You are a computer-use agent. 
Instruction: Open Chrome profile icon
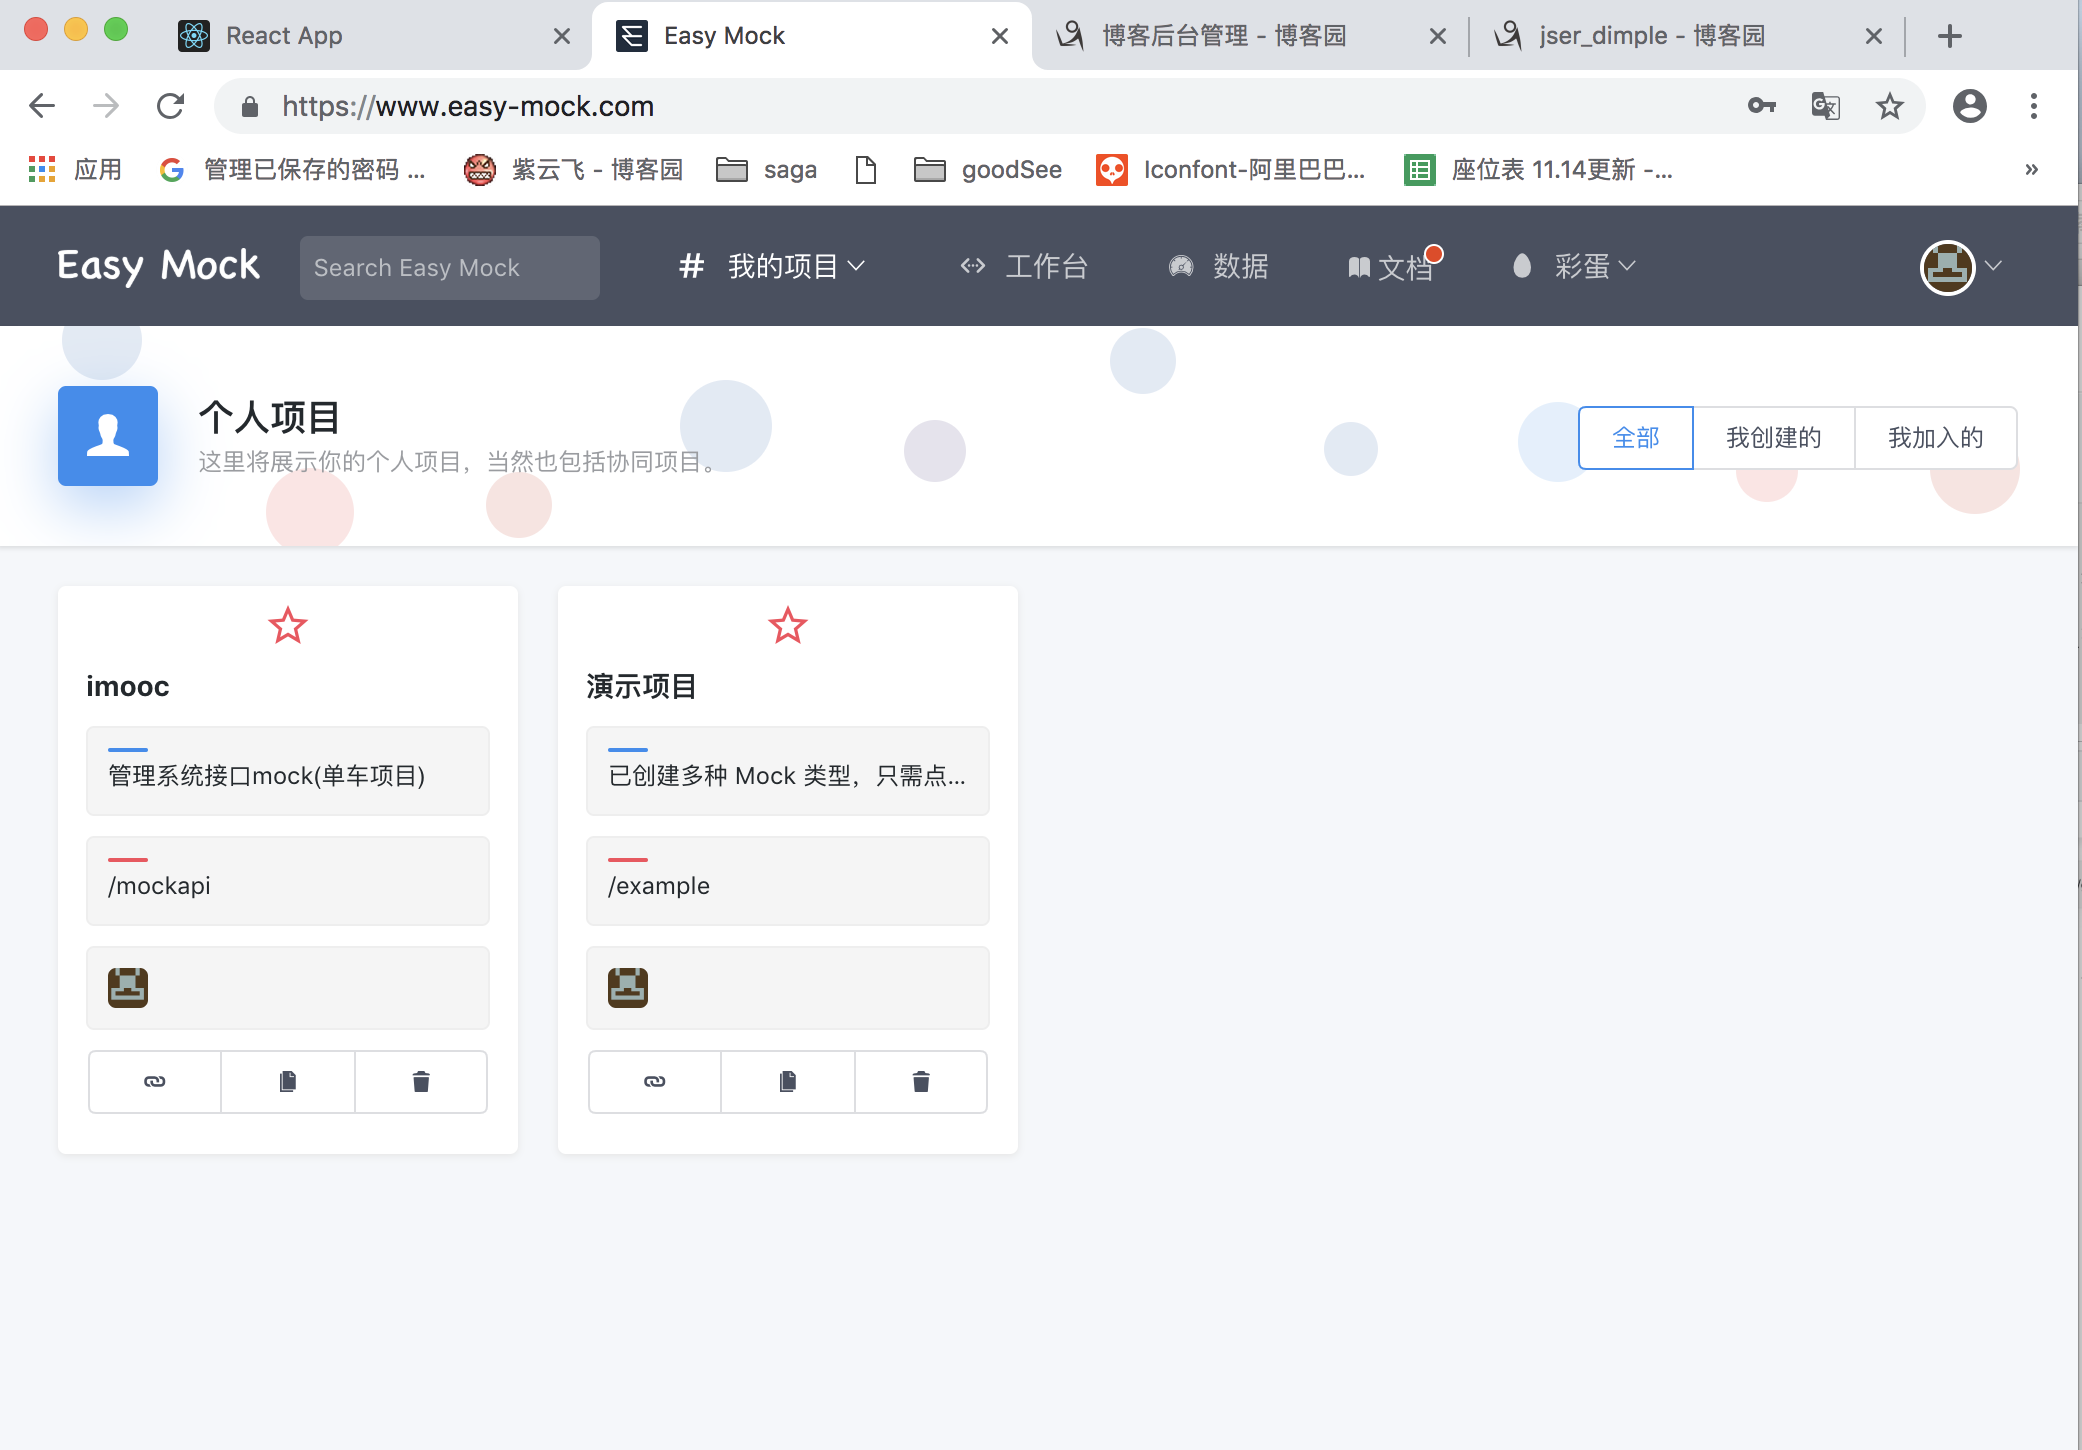1969,106
